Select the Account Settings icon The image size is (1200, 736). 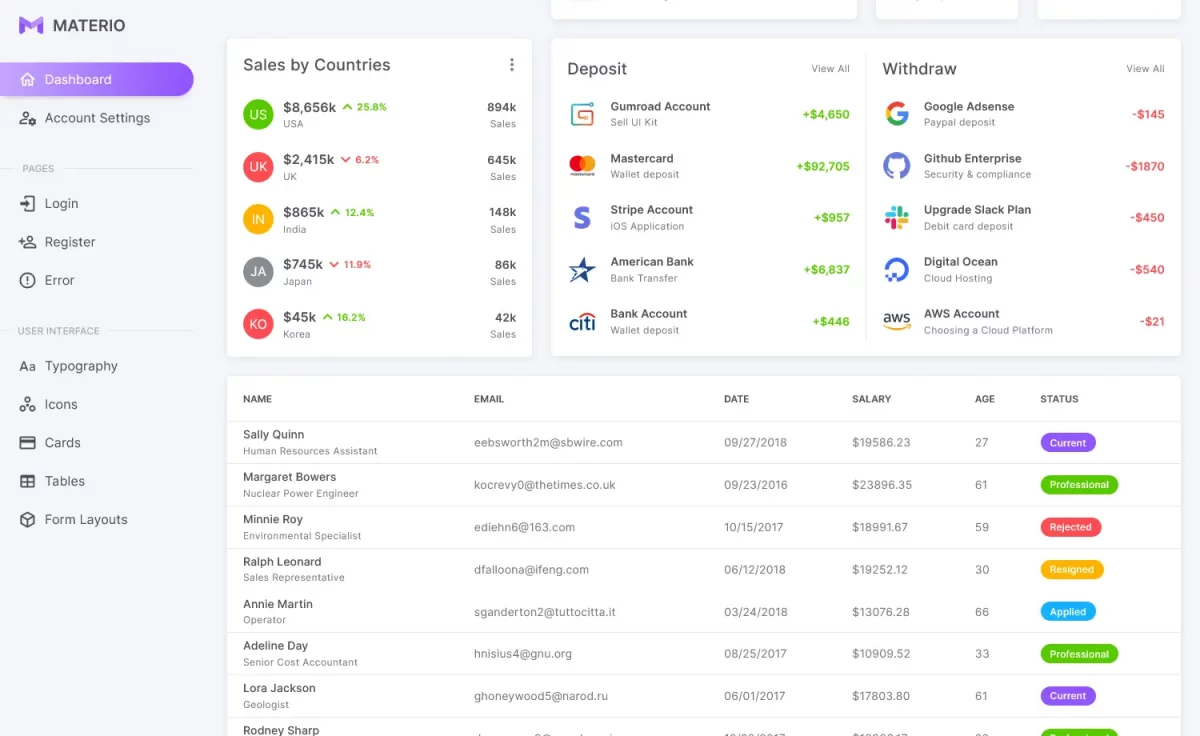pos(27,118)
